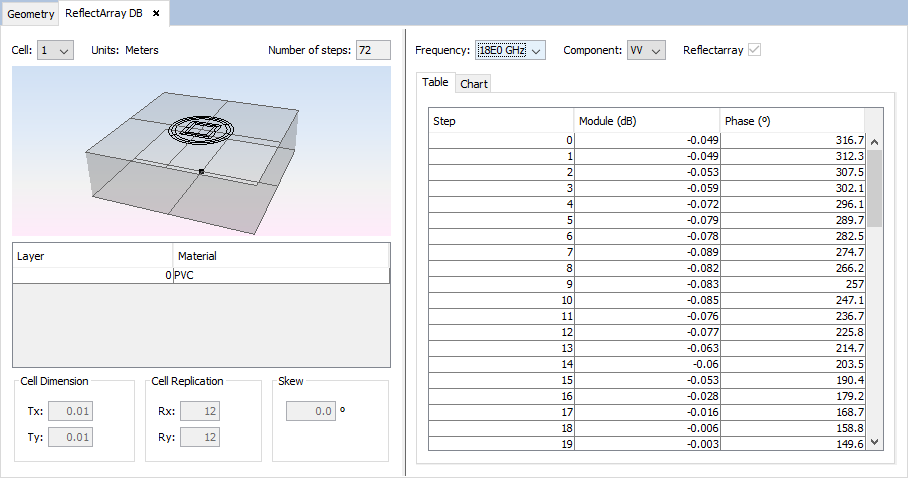Switch to the Geometry tab
Viewport: 908px width, 478px height.
[30, 14]
